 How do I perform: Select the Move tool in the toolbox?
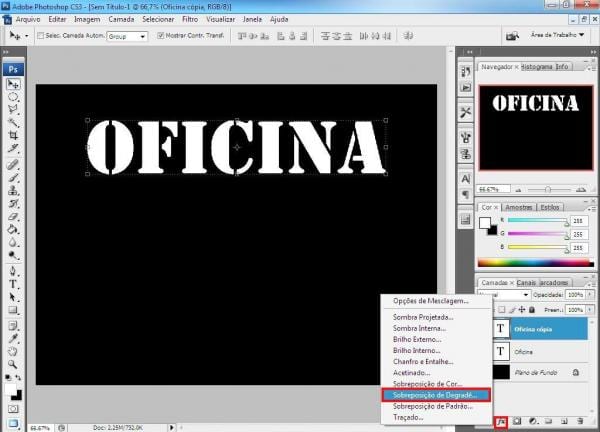coord(13,84)
